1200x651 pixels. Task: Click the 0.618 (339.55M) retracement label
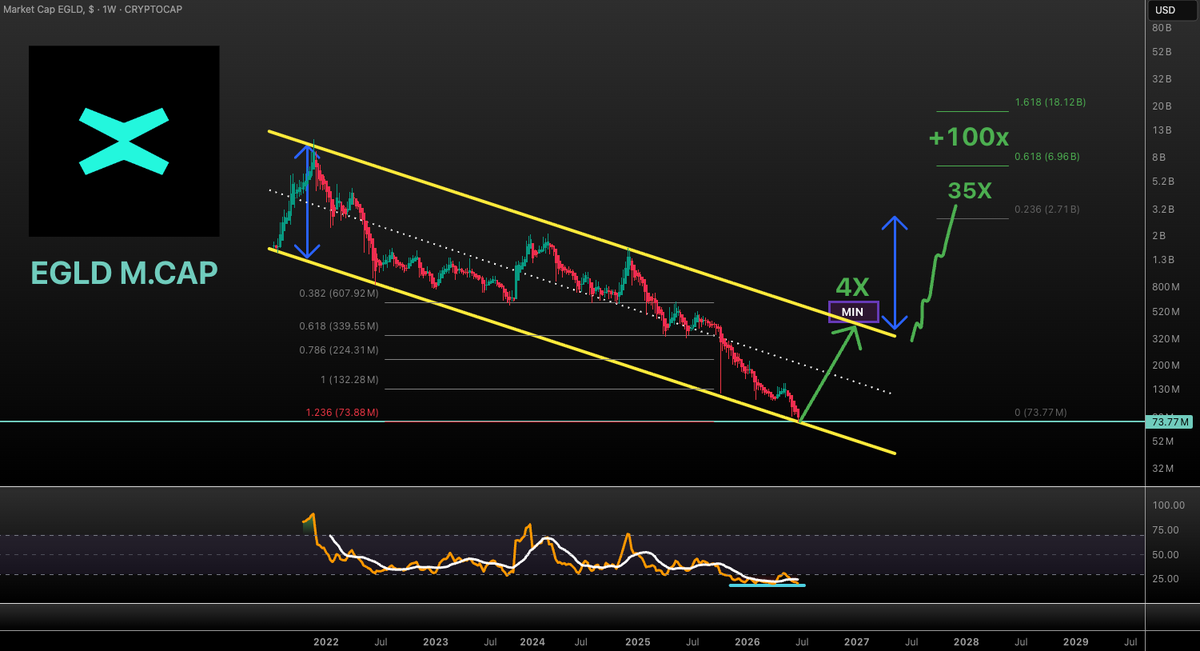pos(337,326)
